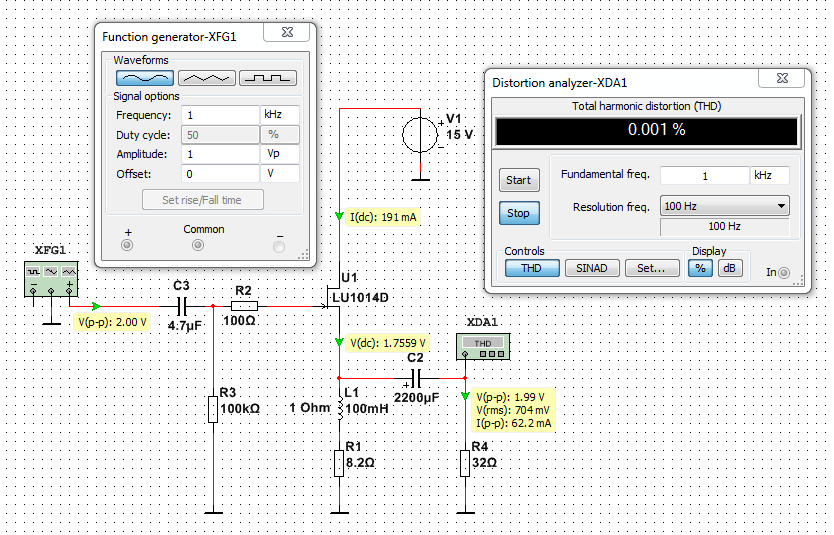
Task: Click the Duty cycle value field
Action: coord(220,135)
